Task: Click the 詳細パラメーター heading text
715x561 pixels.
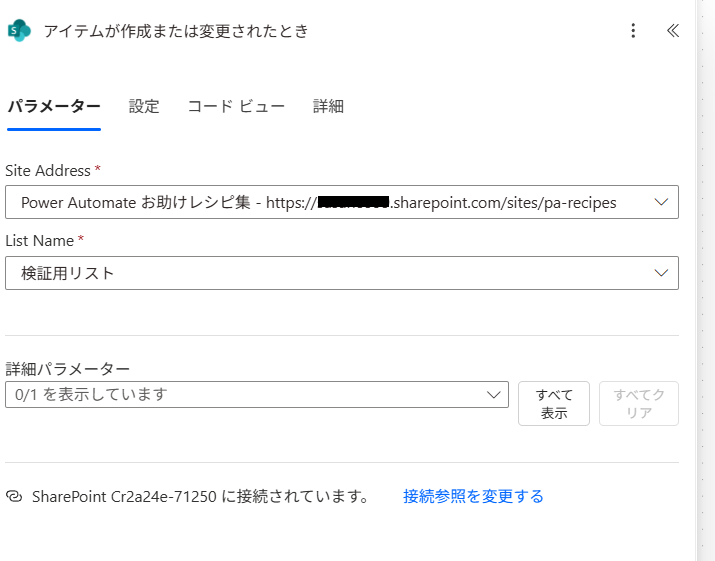Action: 67,369
